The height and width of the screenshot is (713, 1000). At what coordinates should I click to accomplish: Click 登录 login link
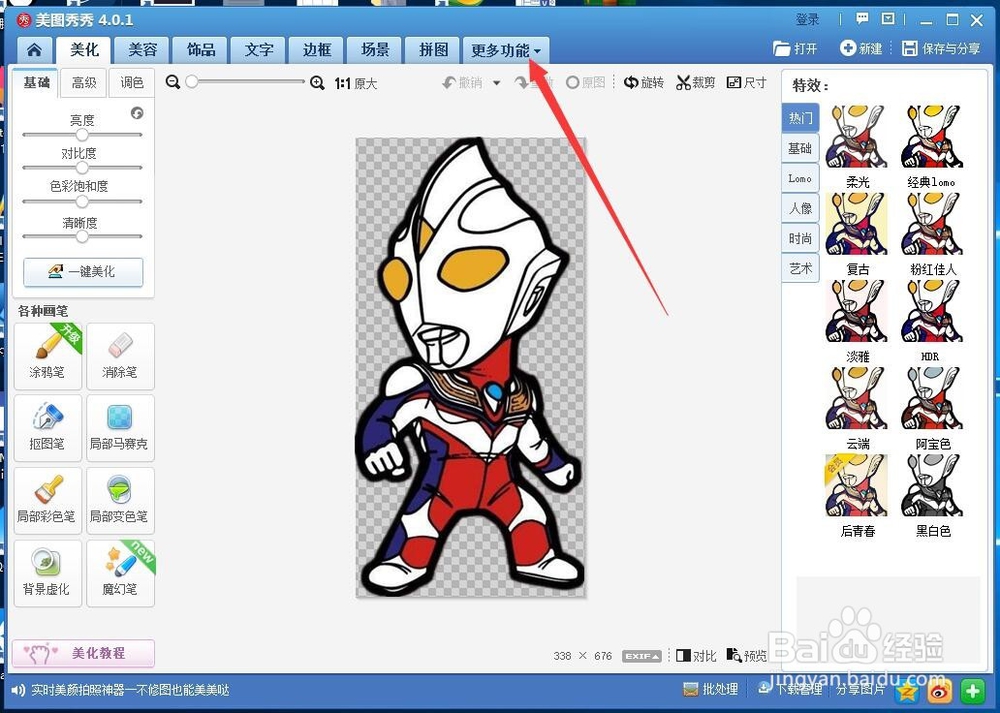coord(807,19)
